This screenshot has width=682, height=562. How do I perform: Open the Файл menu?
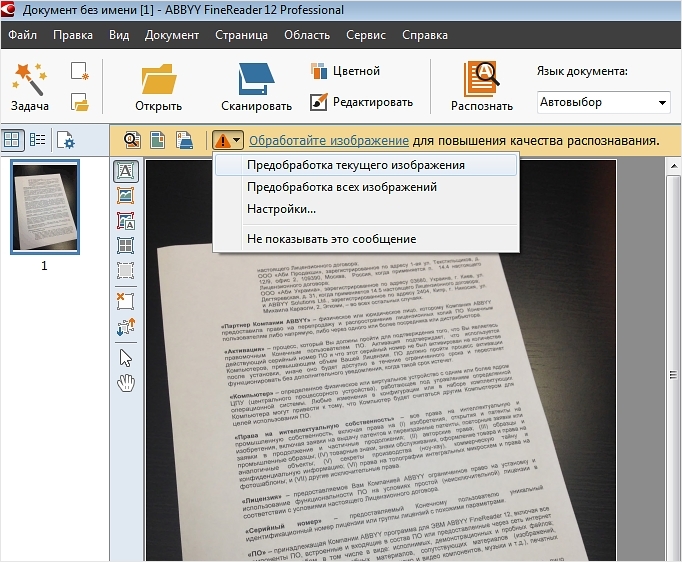click(23, 35)
